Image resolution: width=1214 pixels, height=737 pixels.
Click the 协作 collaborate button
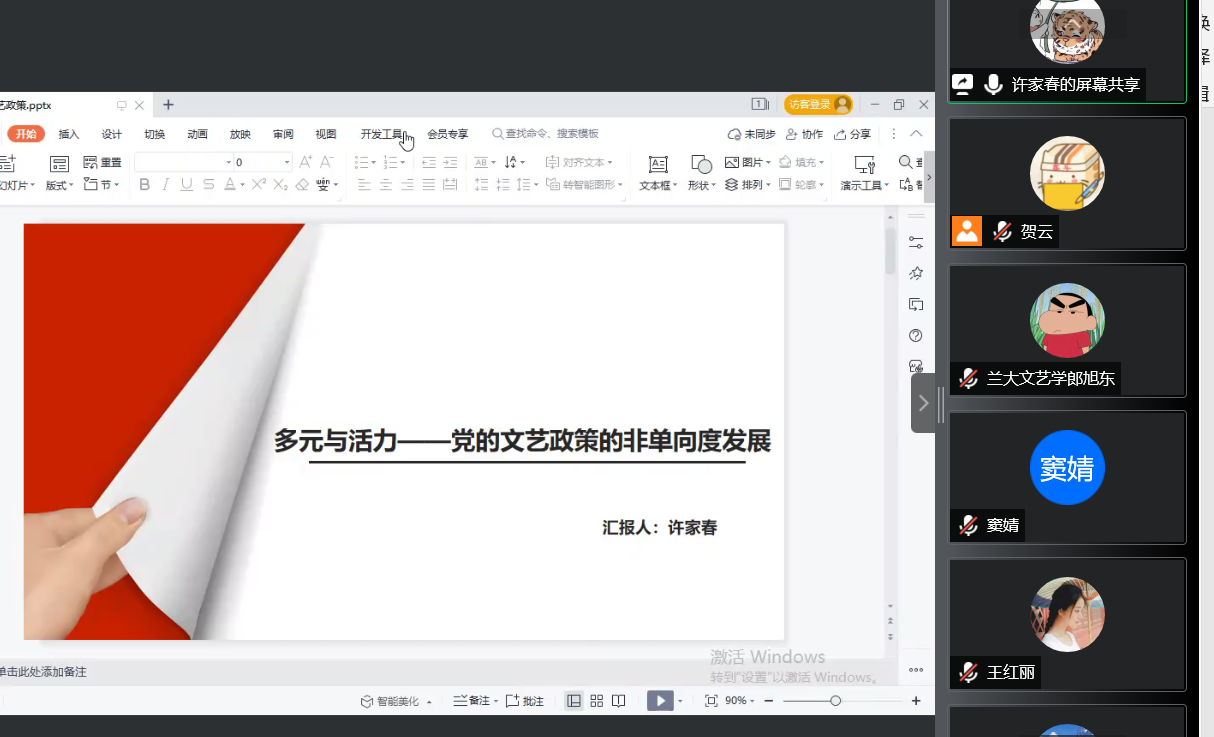[x=804, y=134]
